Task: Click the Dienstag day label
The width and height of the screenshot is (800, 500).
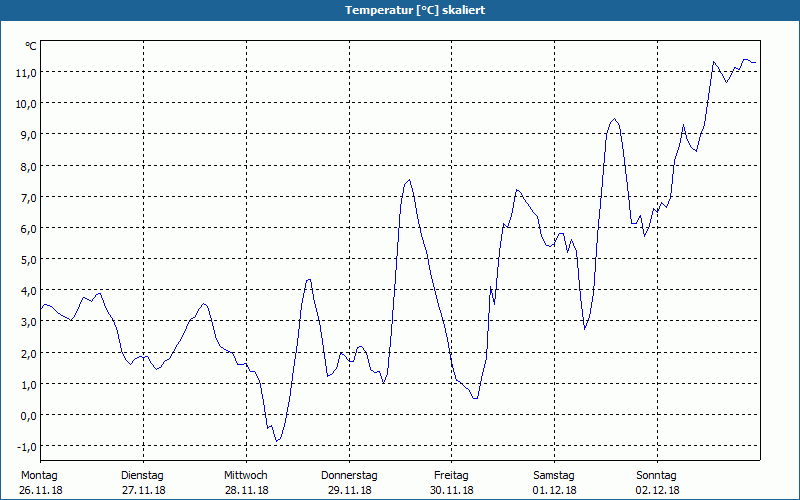Action: [x=142, y=476]
